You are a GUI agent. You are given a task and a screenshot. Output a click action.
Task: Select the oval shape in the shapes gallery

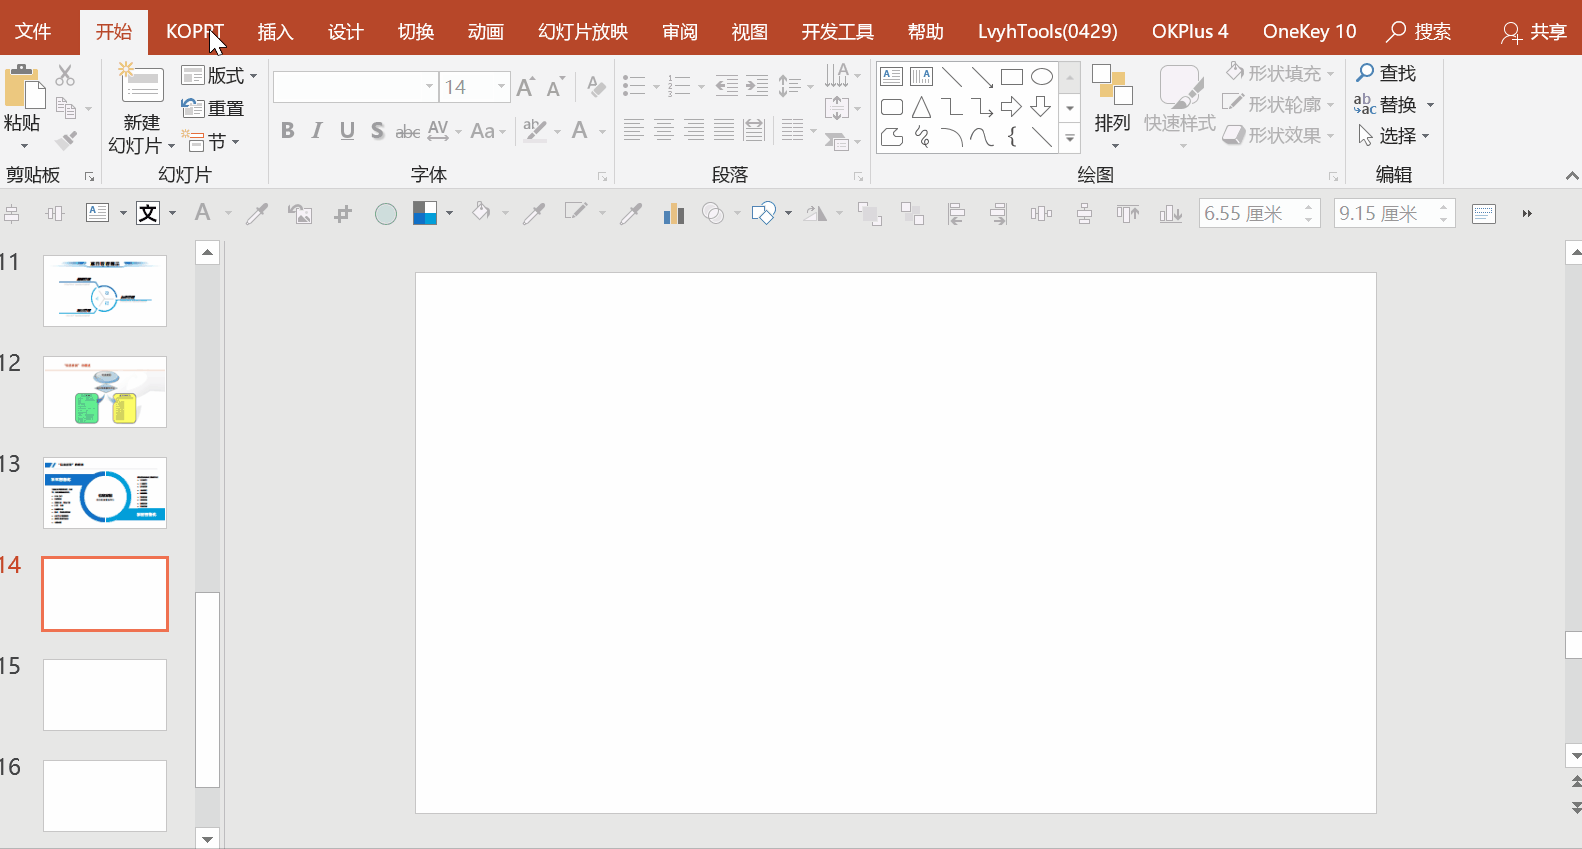[1042, 77]
